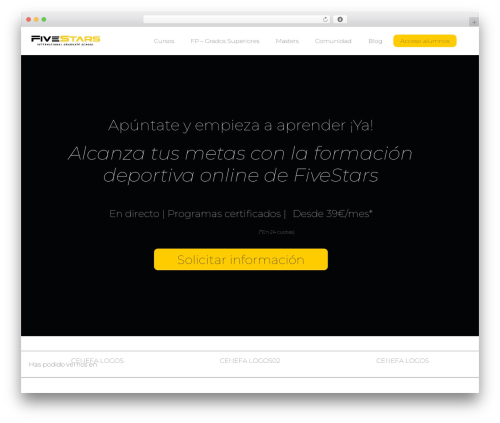Click 'Programas certificados' text
500x423 pixels.
tap(224, 214)
